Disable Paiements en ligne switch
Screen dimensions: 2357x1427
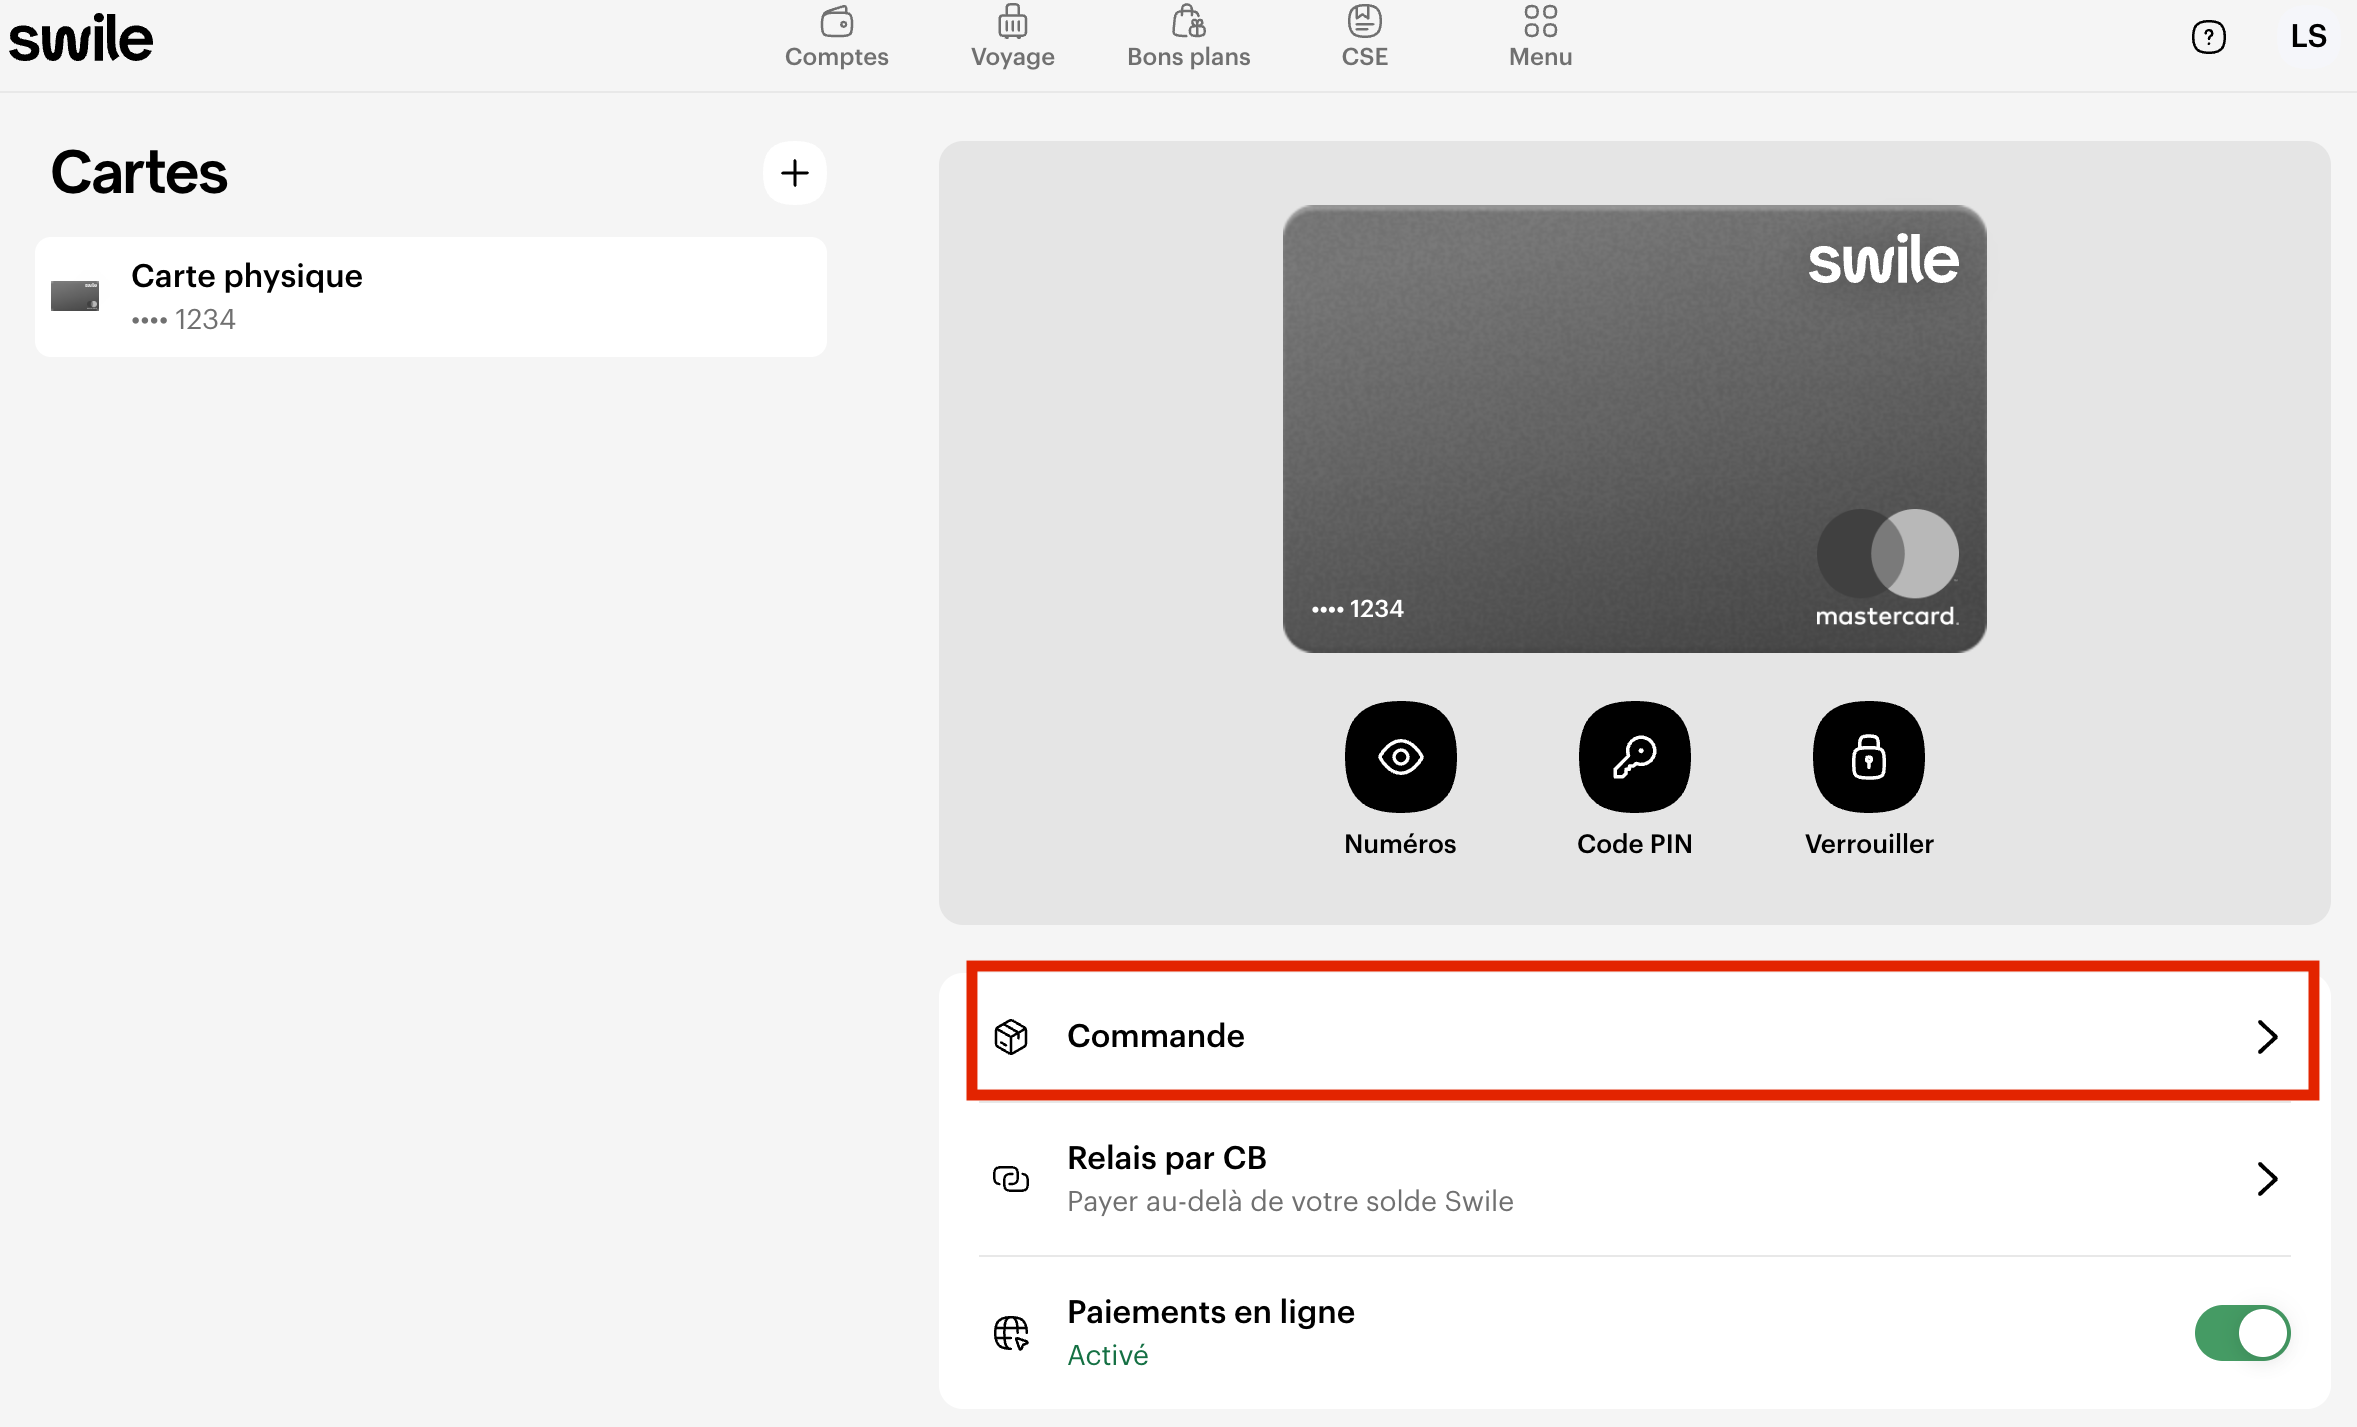[x=2241, y=1333]
